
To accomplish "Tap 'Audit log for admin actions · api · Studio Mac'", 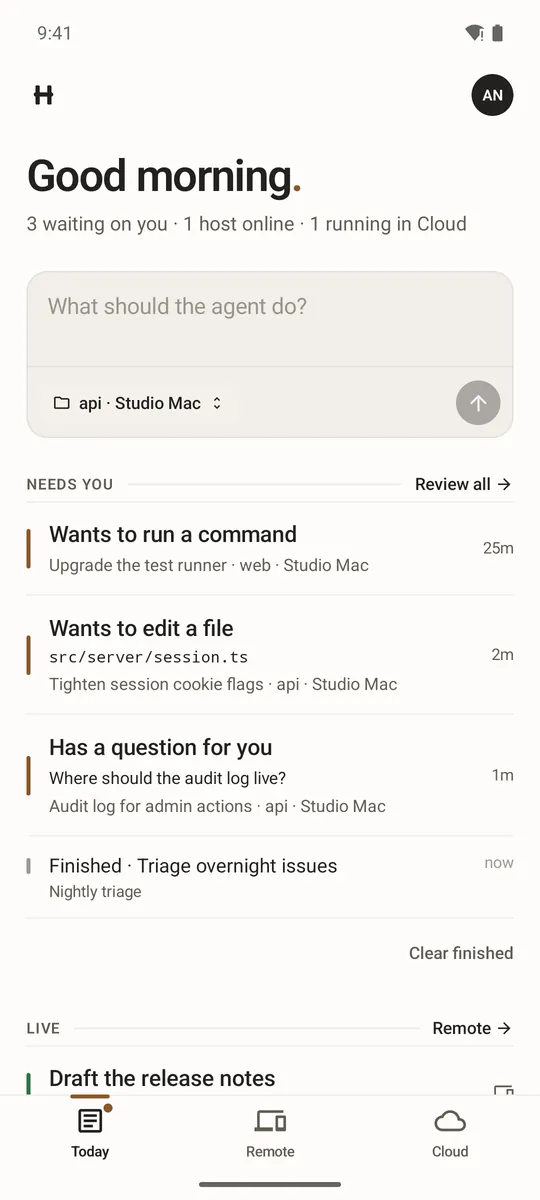I will point(217,806).
